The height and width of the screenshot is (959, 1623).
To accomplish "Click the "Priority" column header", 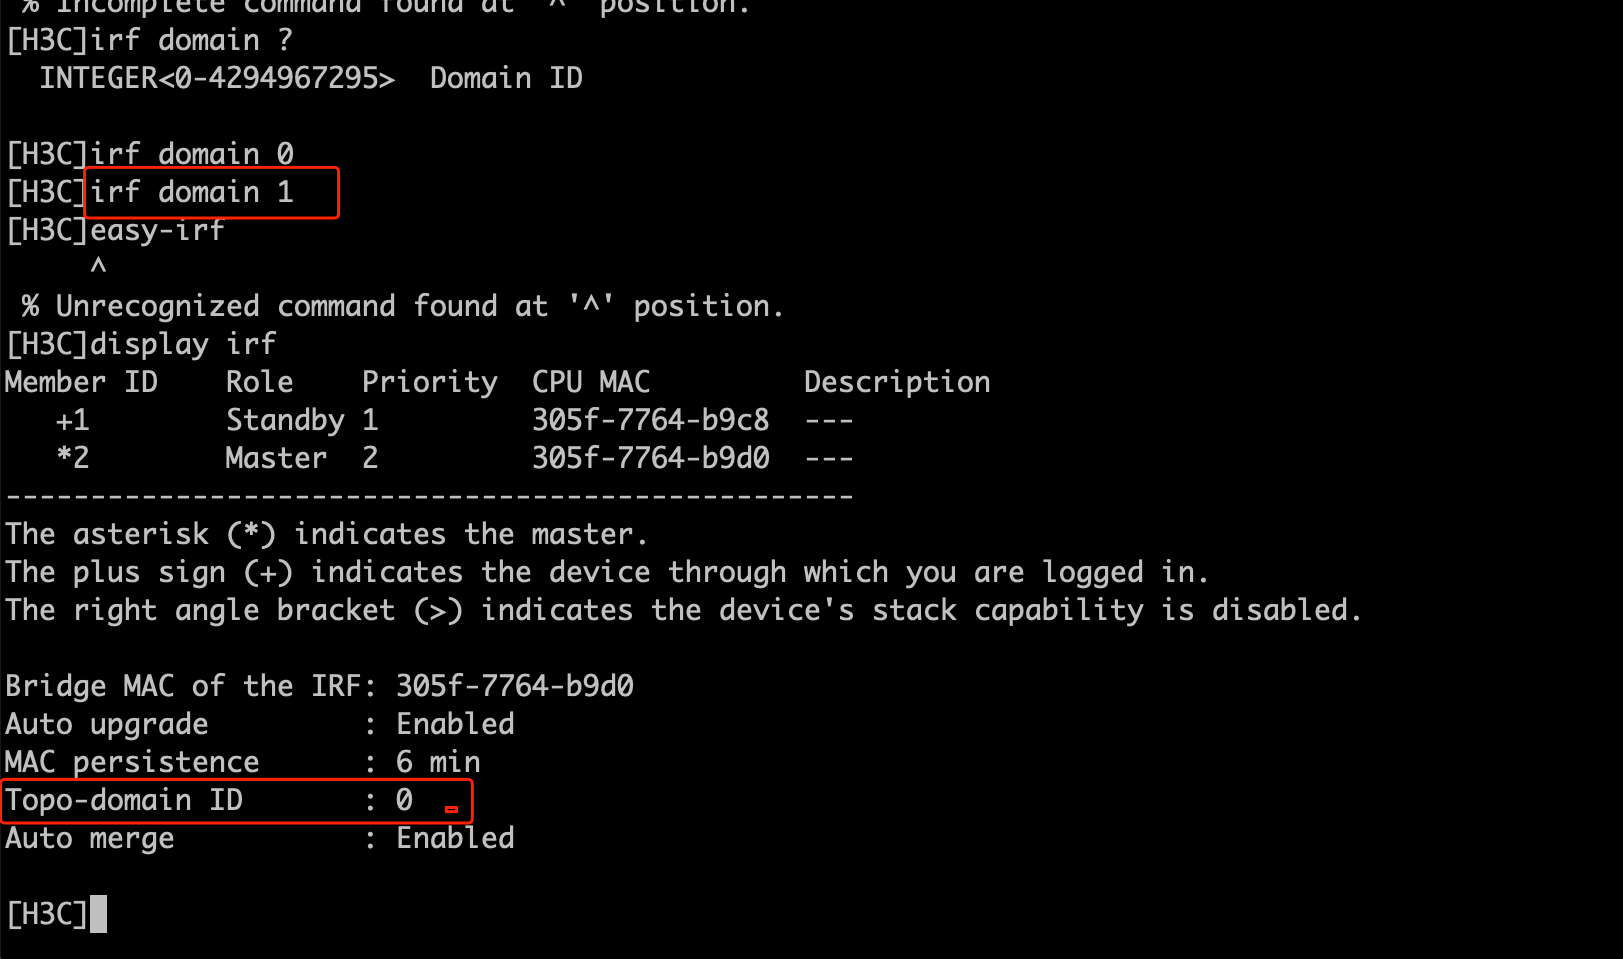I will (x=429, y=382).
